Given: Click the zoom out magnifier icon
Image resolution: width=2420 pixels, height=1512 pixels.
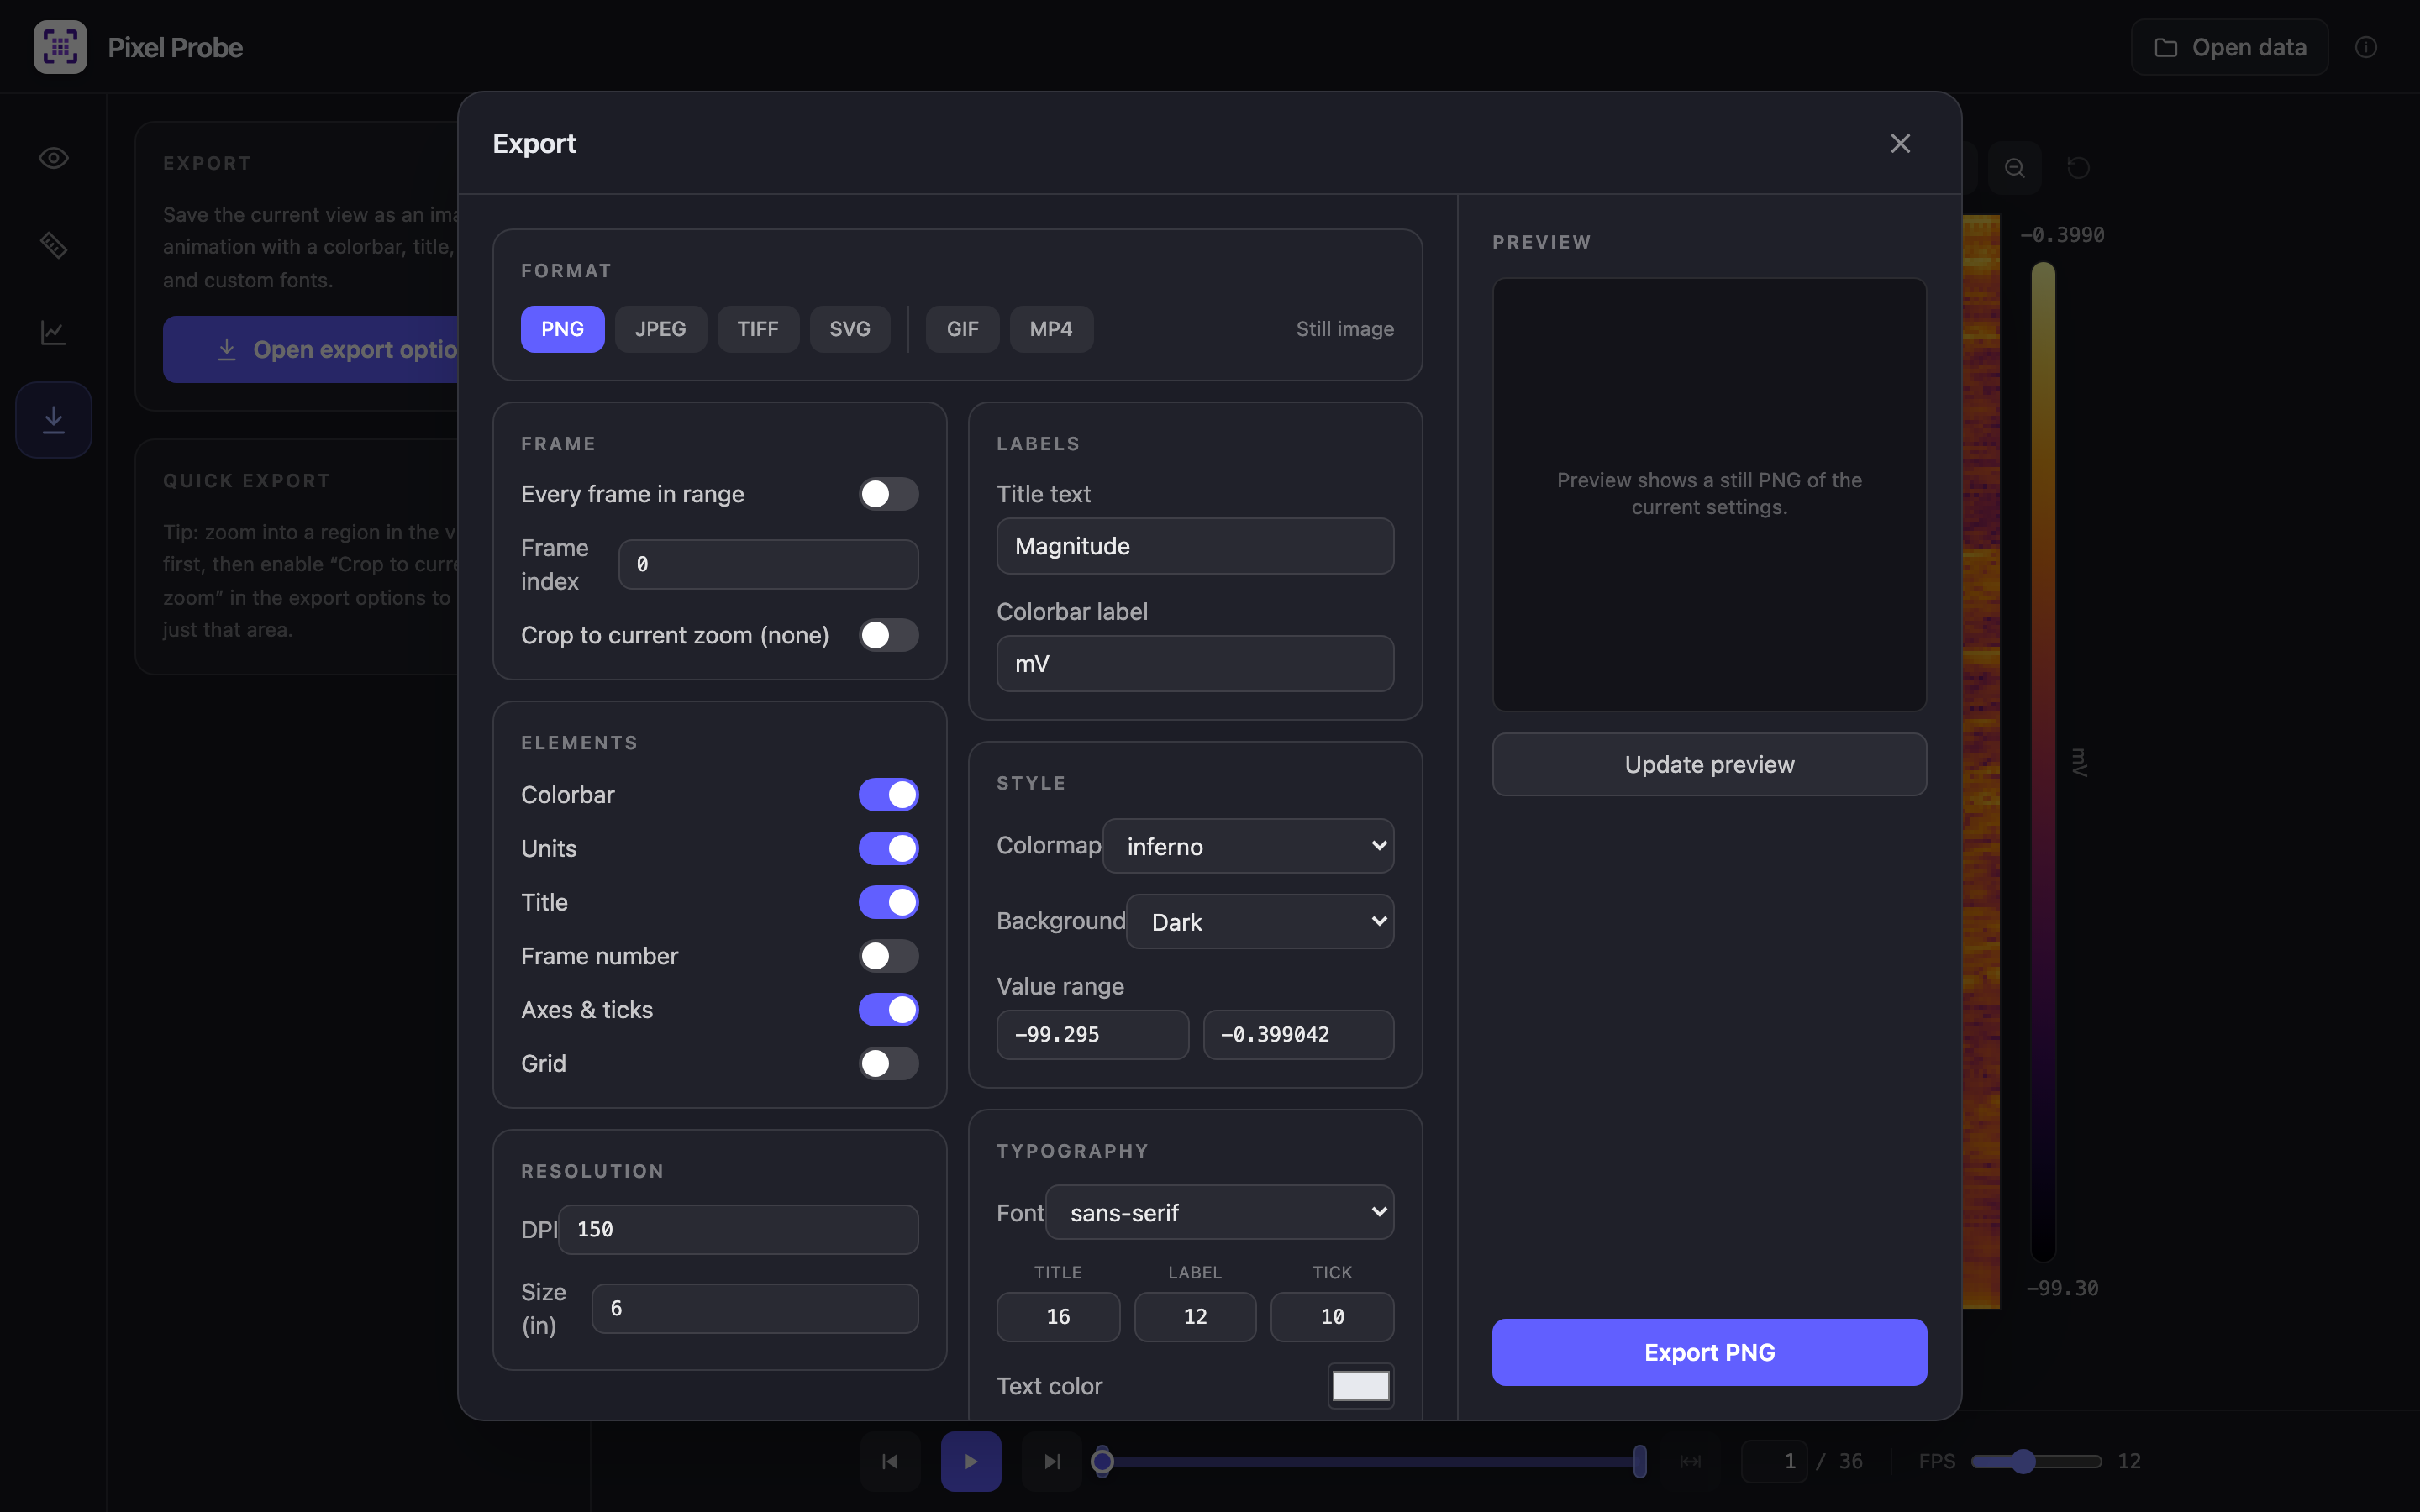Looking at the screenshot, I should [2015, 168].
